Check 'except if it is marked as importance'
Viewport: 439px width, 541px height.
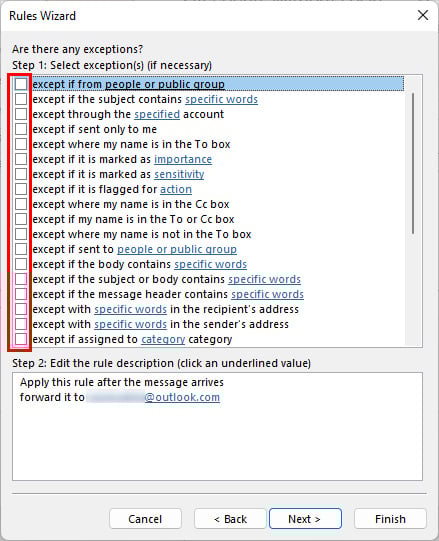21,159
